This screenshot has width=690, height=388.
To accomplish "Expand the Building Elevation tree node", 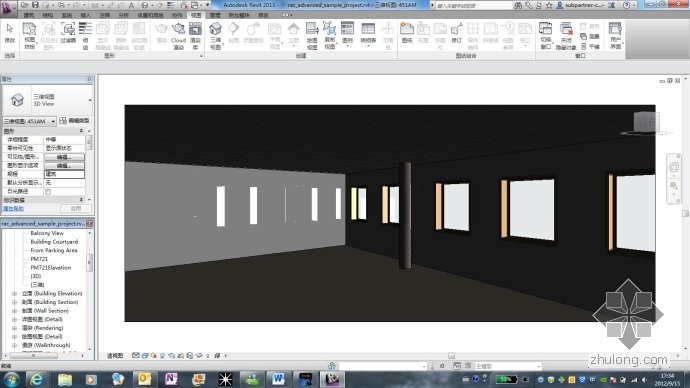I will pyautogui.click(x=14, y=293).
